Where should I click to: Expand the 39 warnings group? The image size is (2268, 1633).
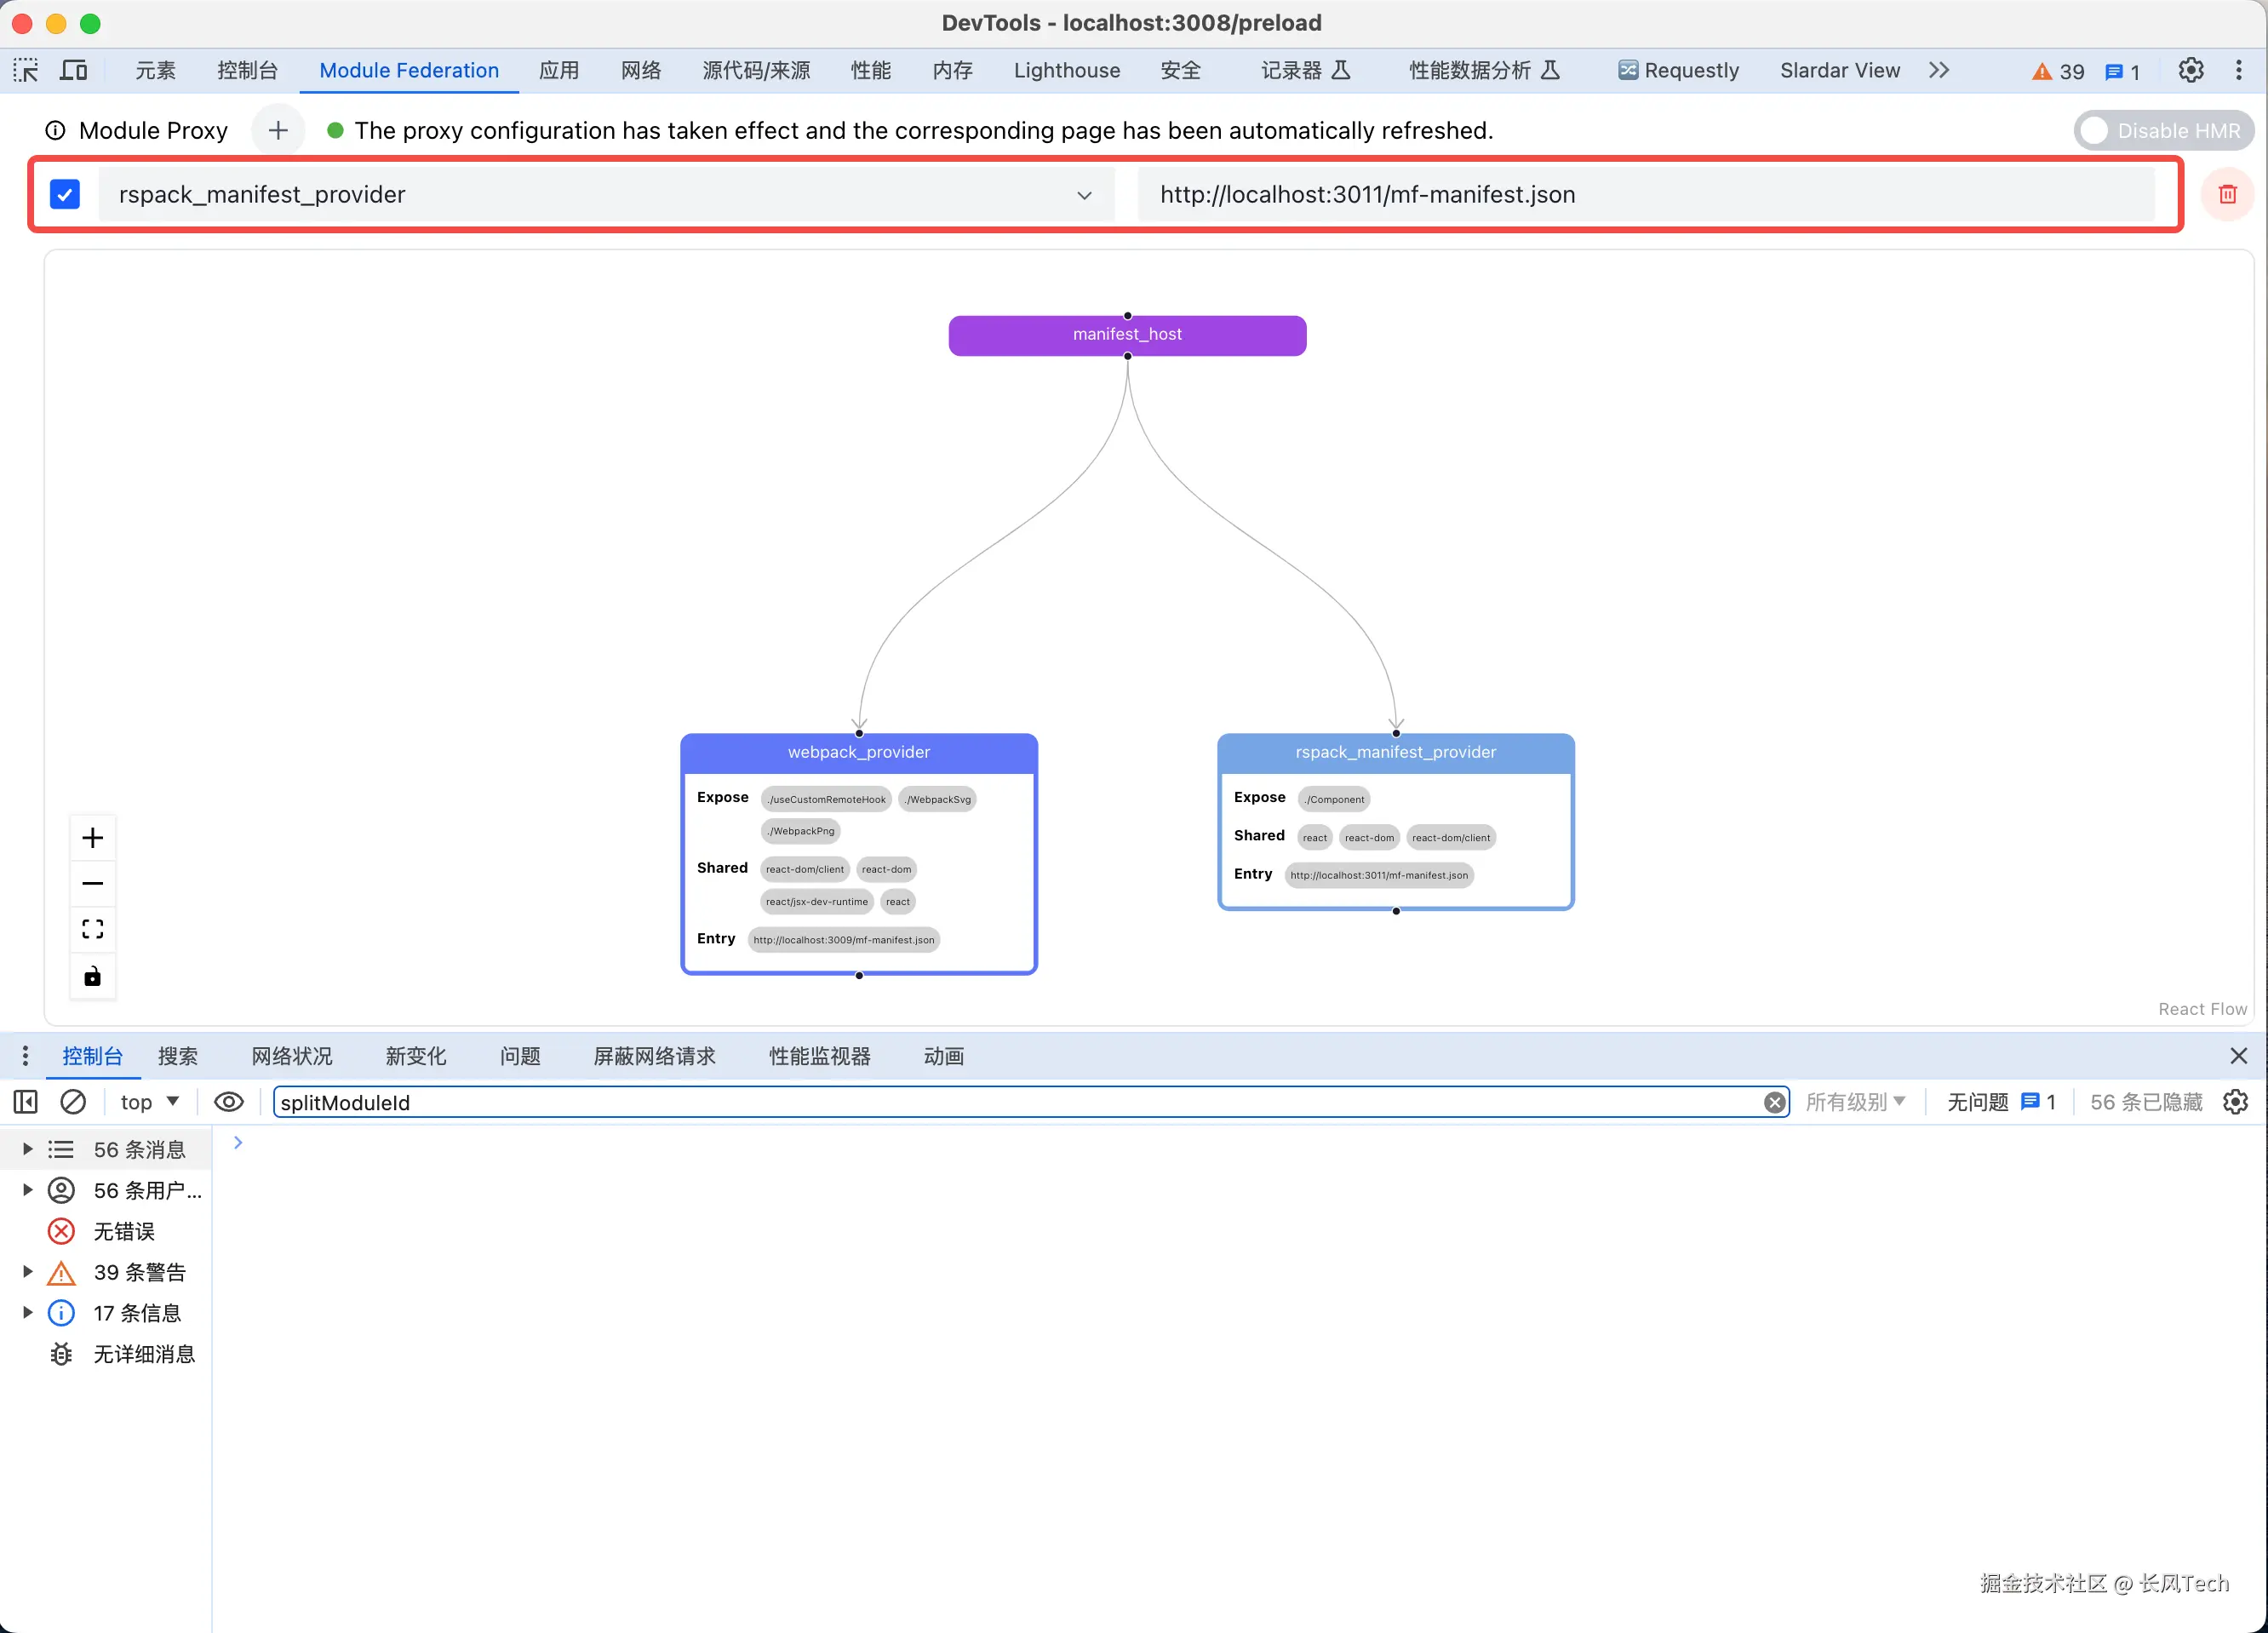click(28, 1271)
